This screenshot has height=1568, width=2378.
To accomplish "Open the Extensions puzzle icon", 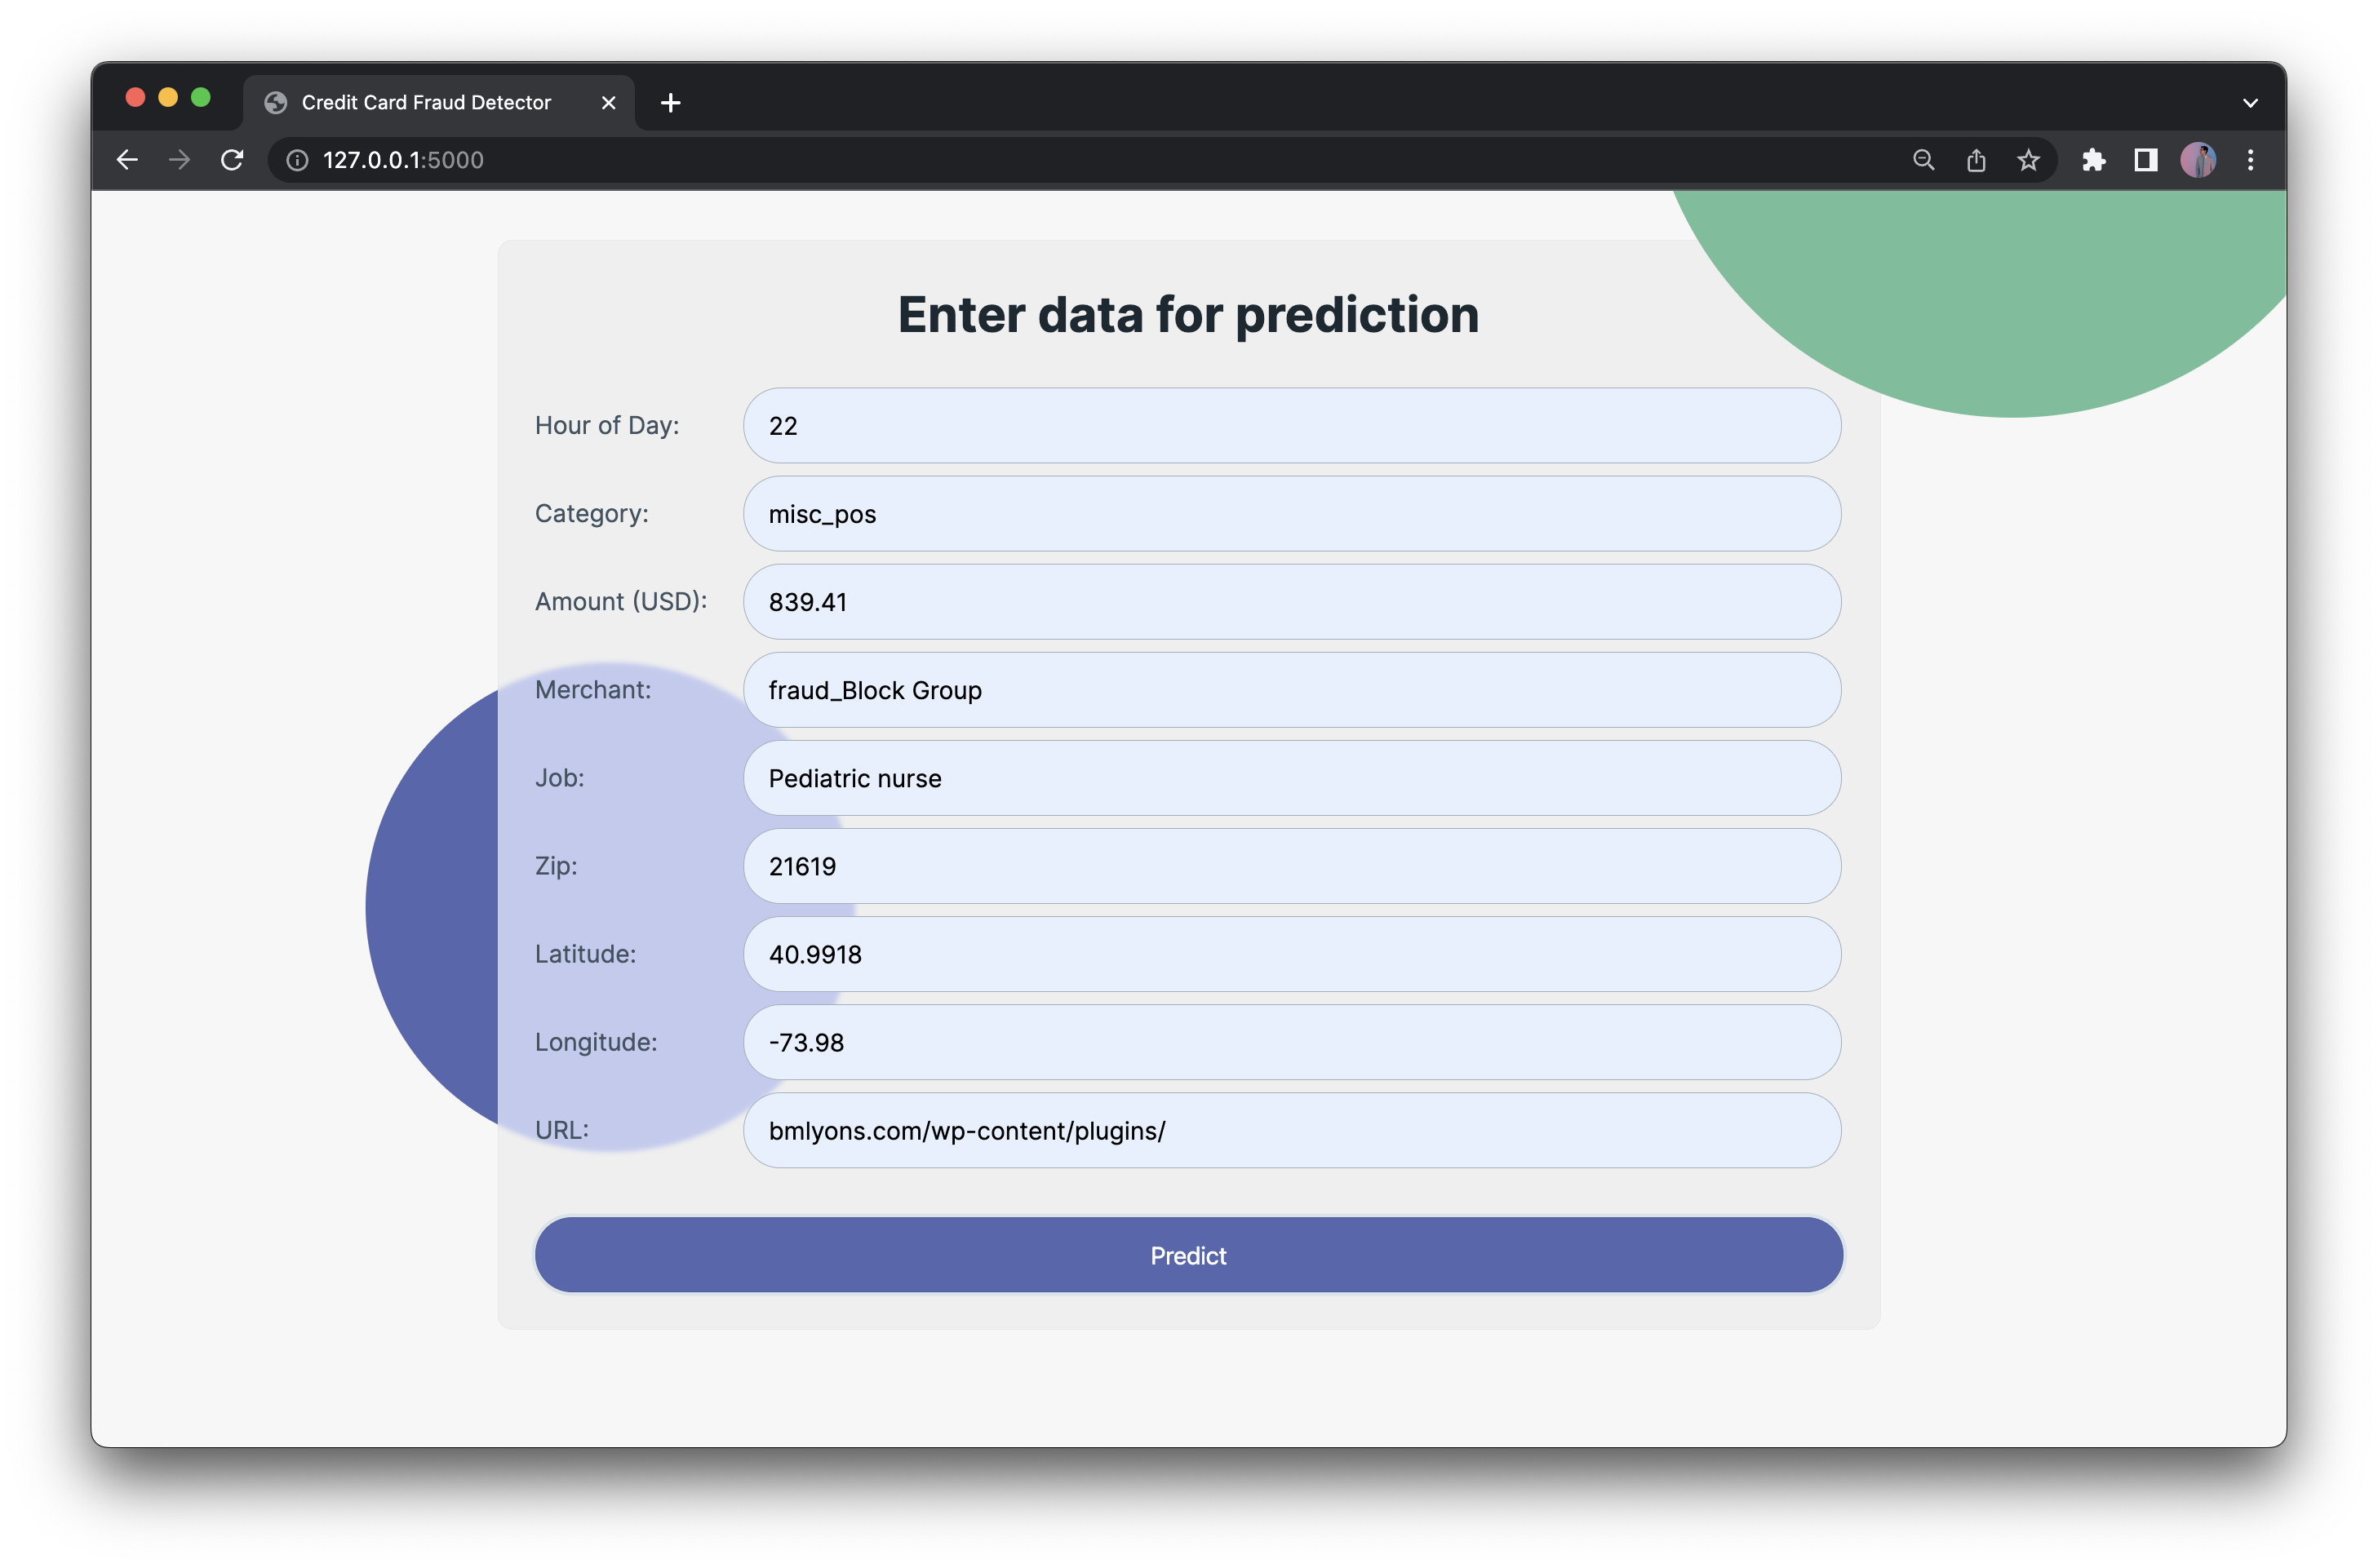I will click(x=2093, y=160).
